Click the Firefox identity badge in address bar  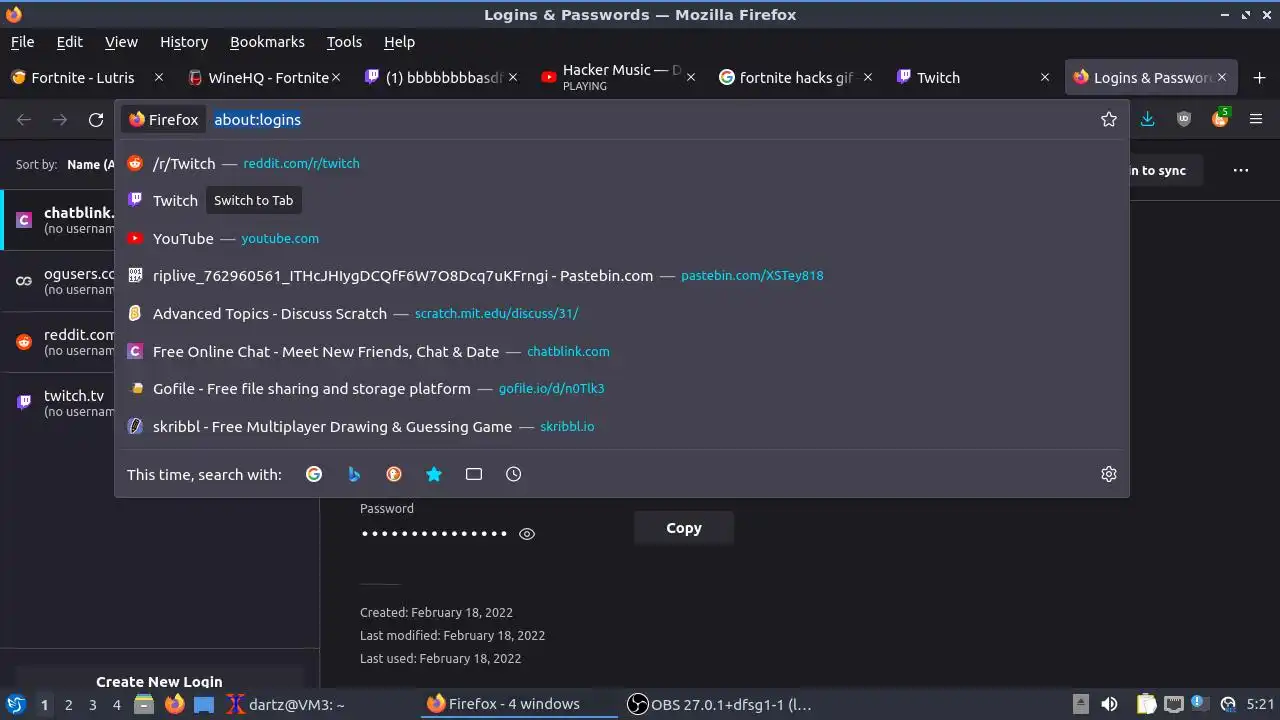pos(164,120)
